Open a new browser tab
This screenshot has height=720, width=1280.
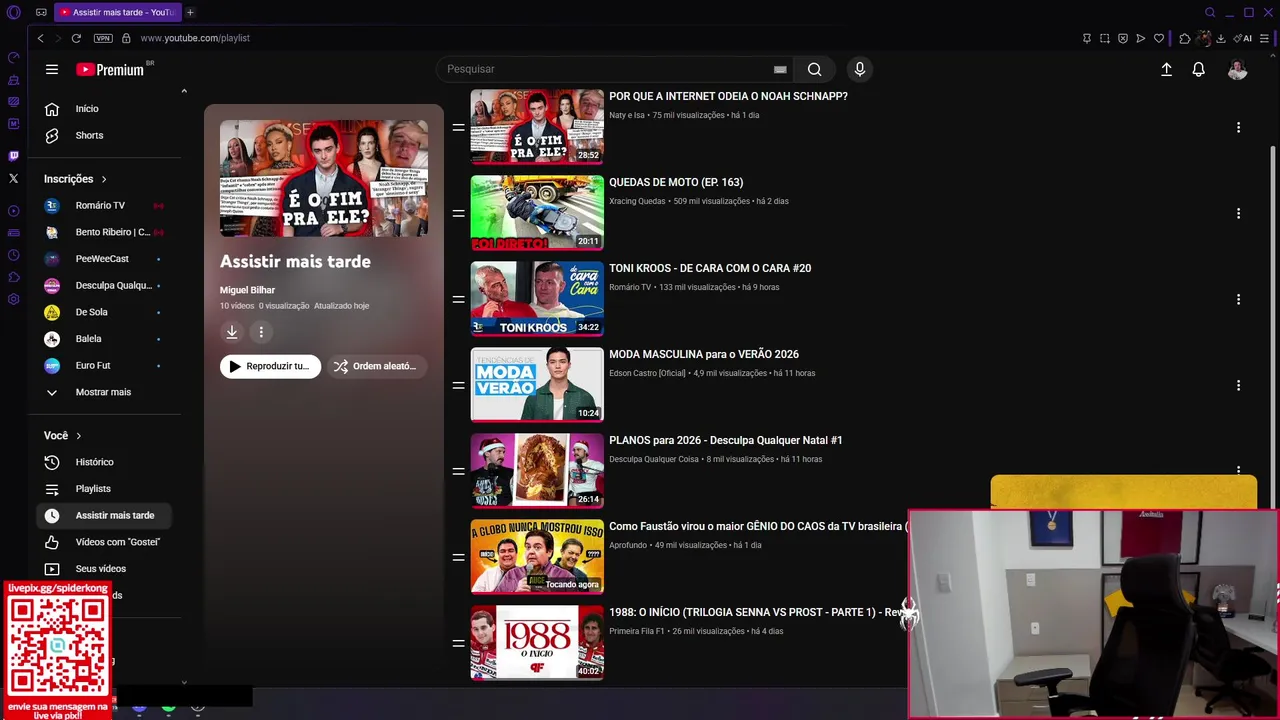click(190, 12)
